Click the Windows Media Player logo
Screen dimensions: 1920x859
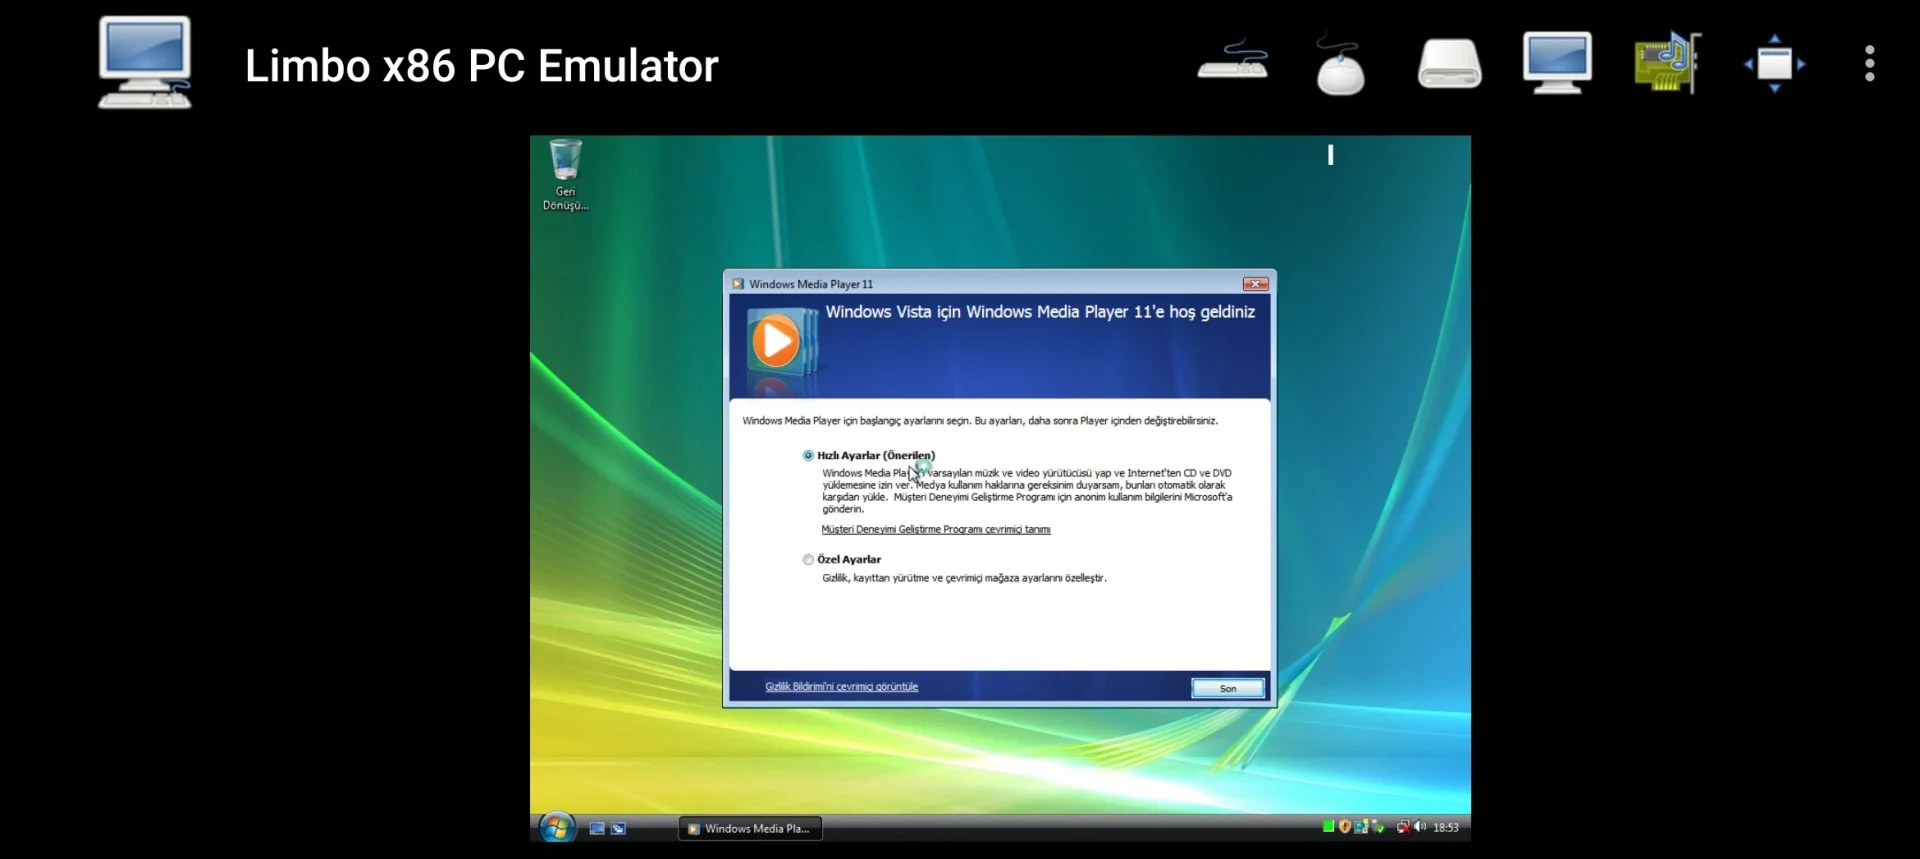780,342
